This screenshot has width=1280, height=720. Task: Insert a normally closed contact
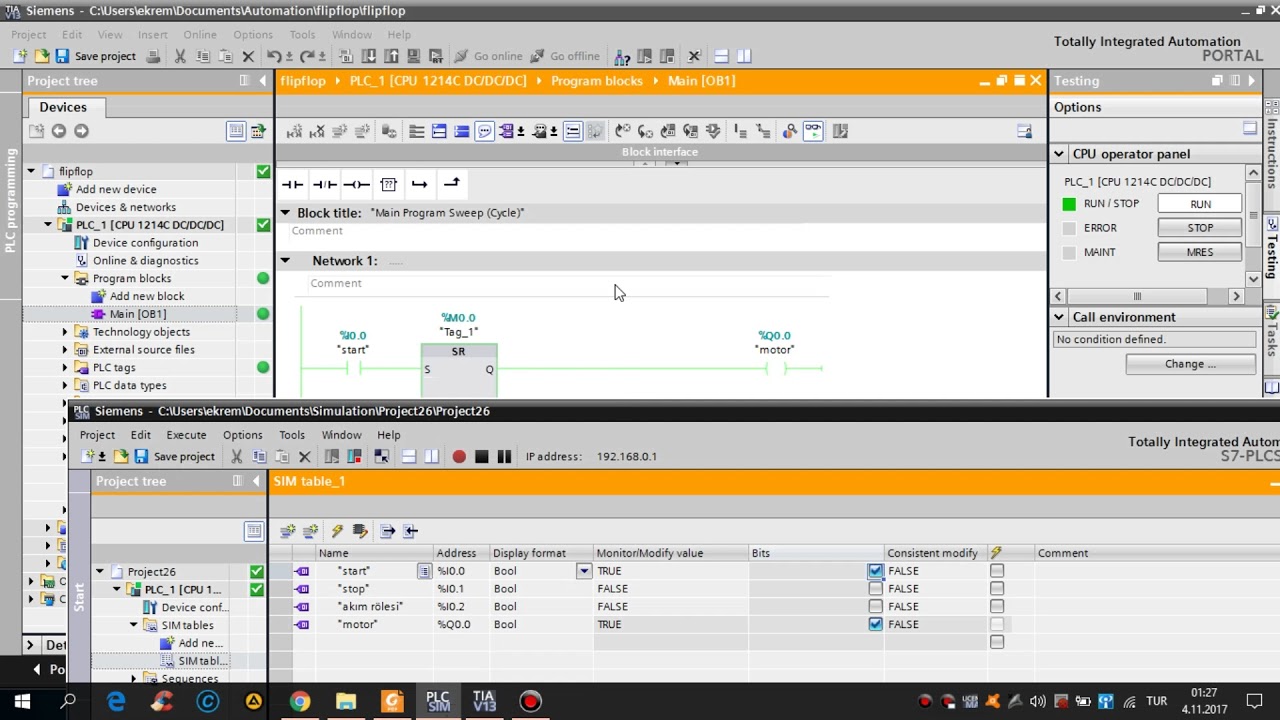point(324,184)
